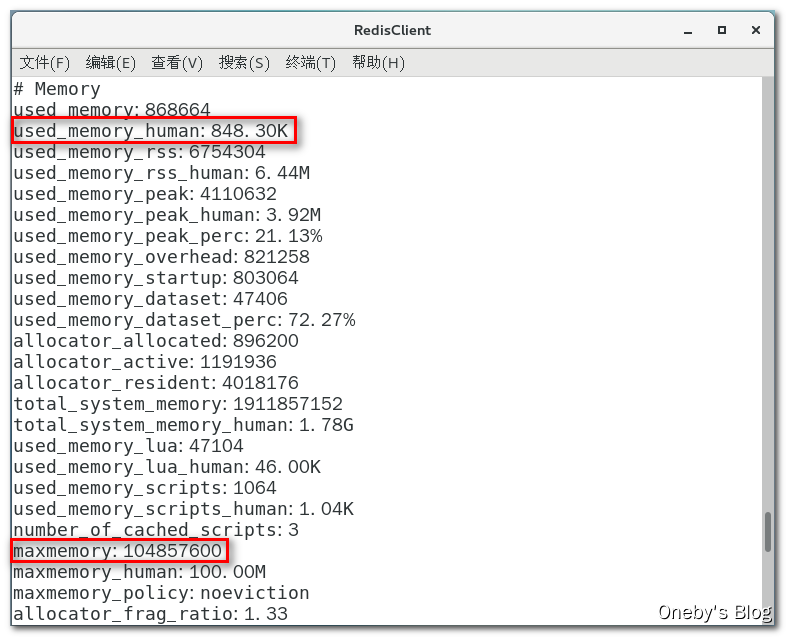The image size is (786, 637).
Task: Click the allocator_allocated: 896200 line
Action: (156, 341)
